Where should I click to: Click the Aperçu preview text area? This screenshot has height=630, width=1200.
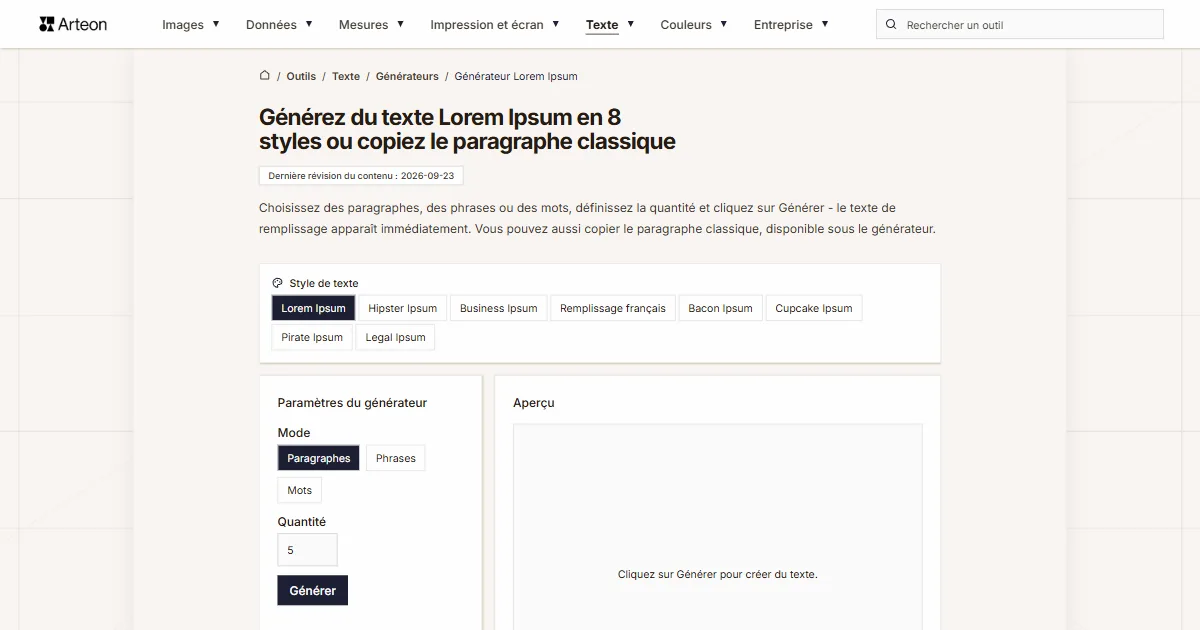(718, 527)
